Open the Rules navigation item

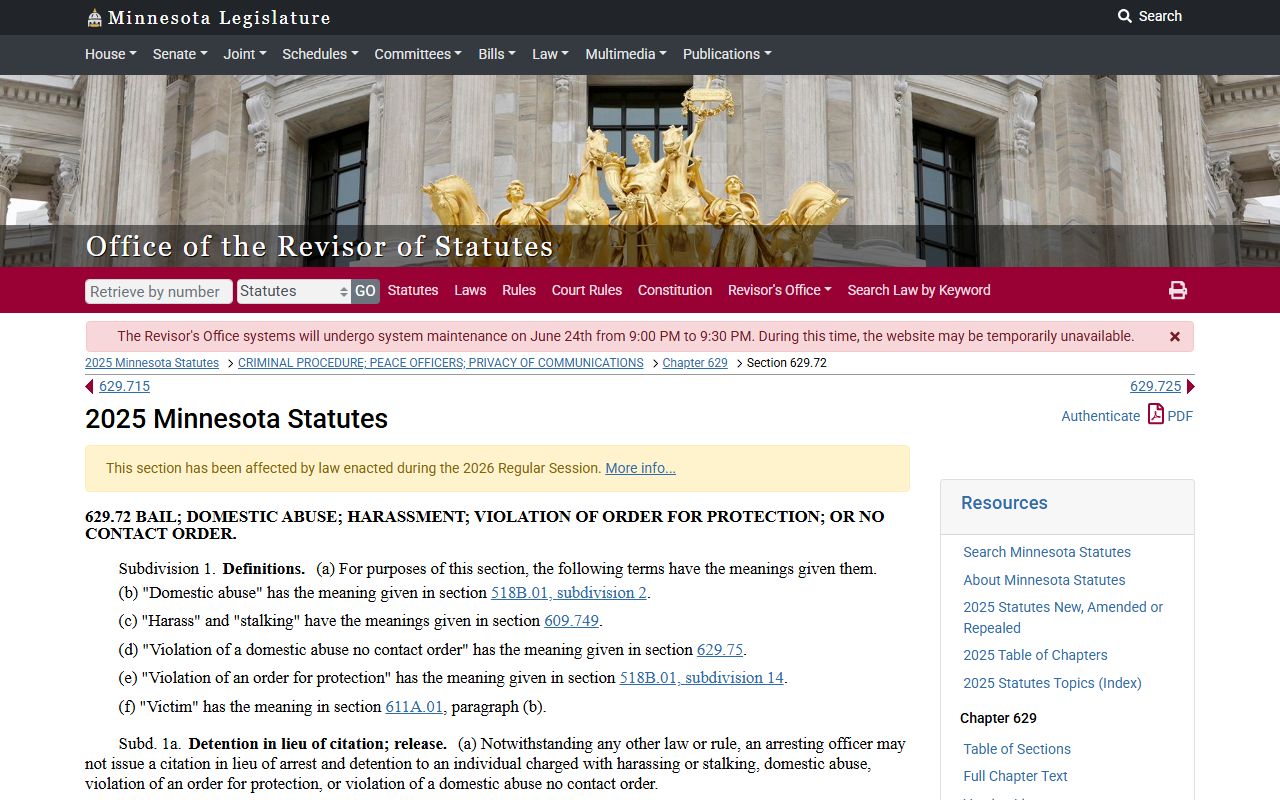(x=519, y=290)
